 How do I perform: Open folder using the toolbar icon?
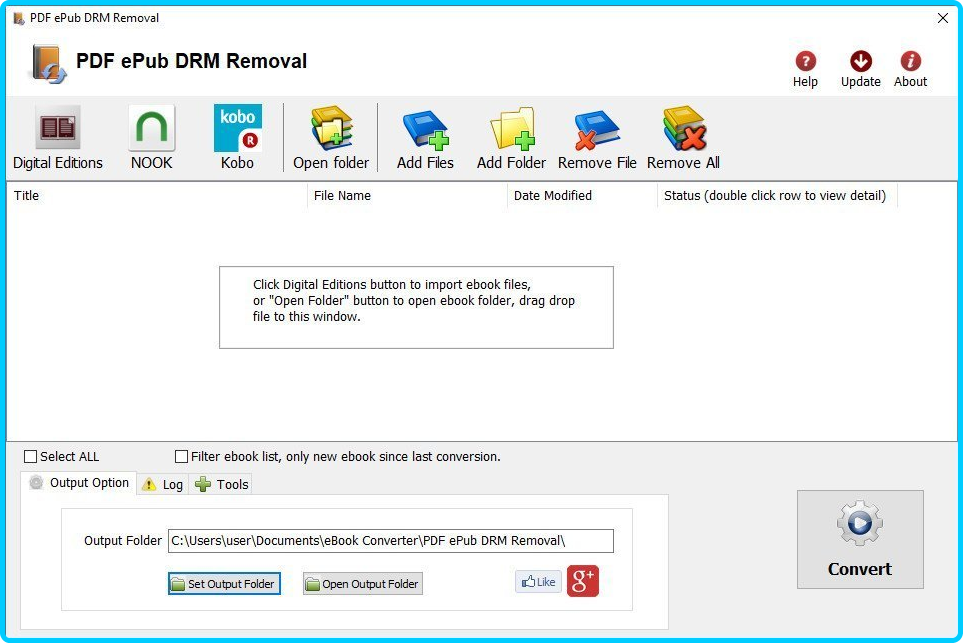332,128
